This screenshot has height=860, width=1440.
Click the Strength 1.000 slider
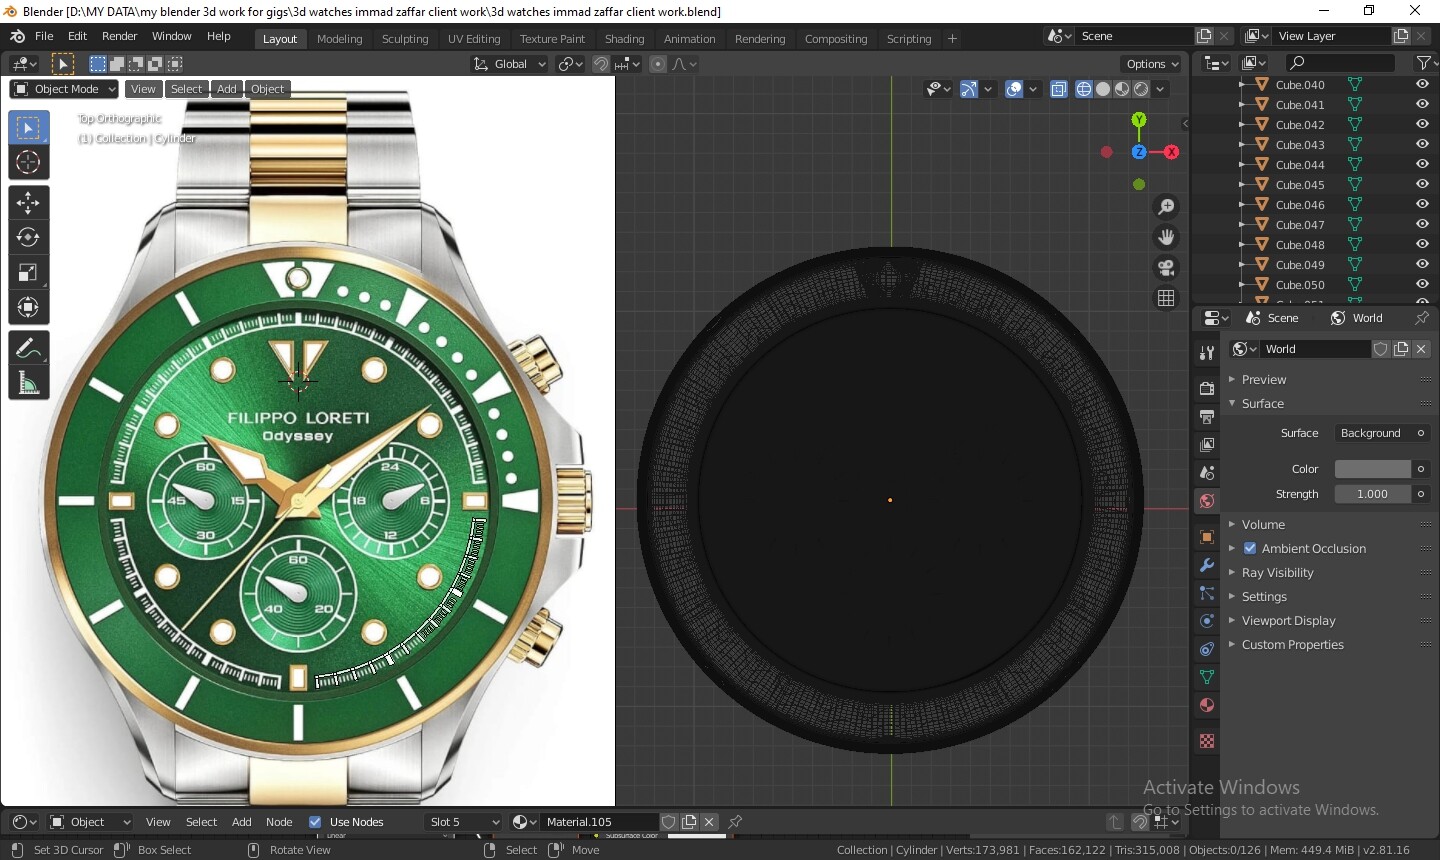tap(1372, 494)
